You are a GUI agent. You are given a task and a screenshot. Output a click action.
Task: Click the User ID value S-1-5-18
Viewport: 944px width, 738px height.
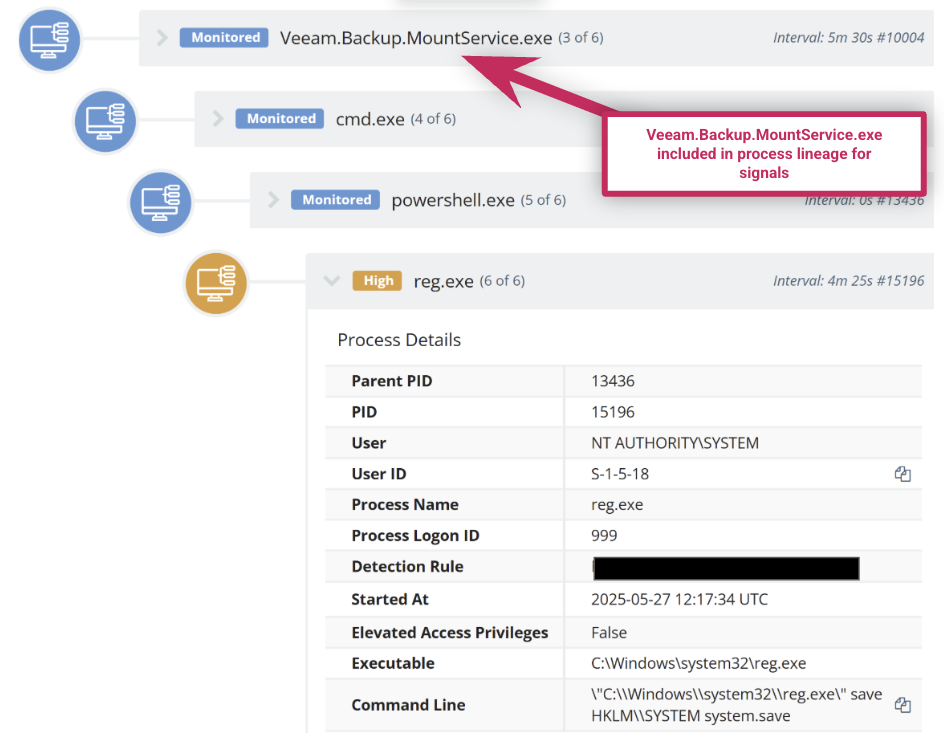pyautogui.click(x=620, y=474)
